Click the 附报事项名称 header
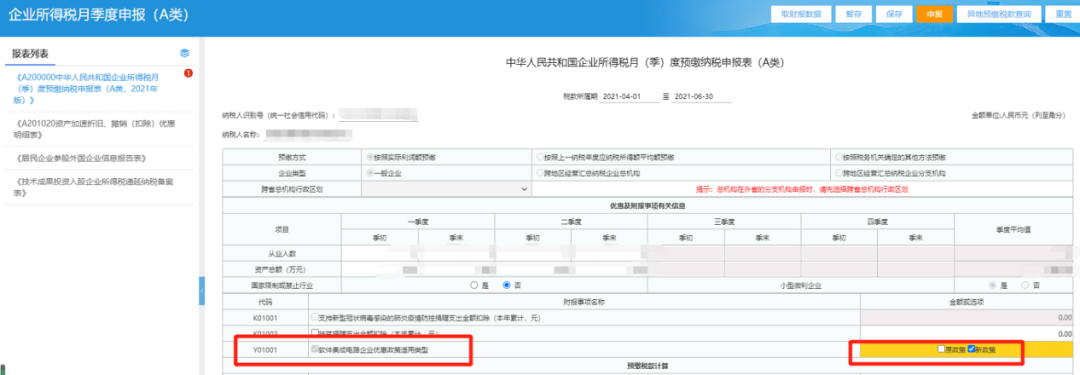The width and height of the screenshot is (1080, 375). [585, 302]
